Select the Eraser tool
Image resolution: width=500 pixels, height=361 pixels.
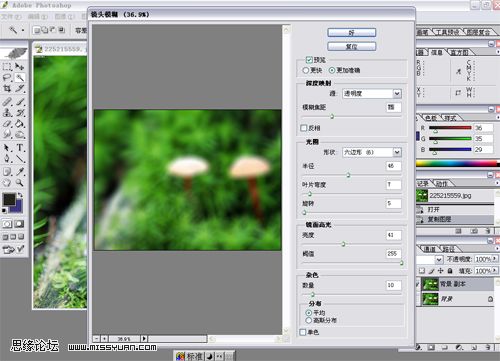(x=7, y=124)
